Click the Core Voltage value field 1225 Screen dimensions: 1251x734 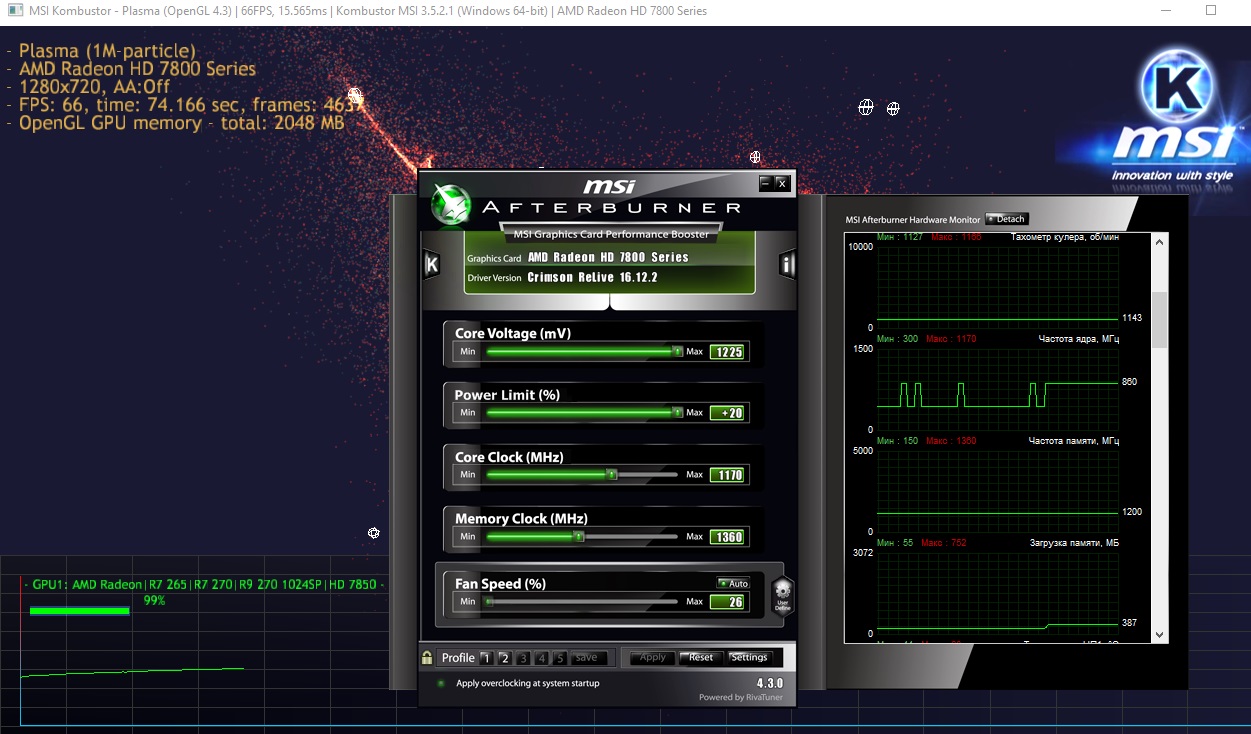pos(727,352)
